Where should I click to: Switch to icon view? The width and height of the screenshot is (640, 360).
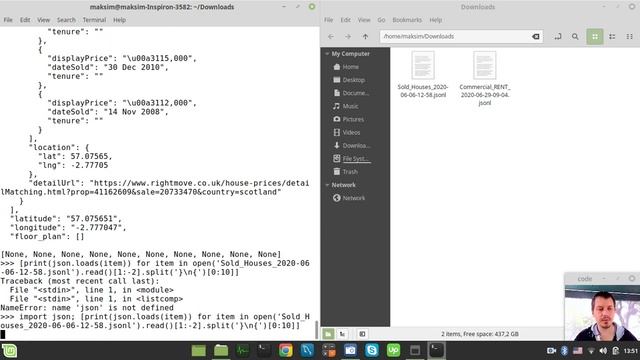point(595,36)
